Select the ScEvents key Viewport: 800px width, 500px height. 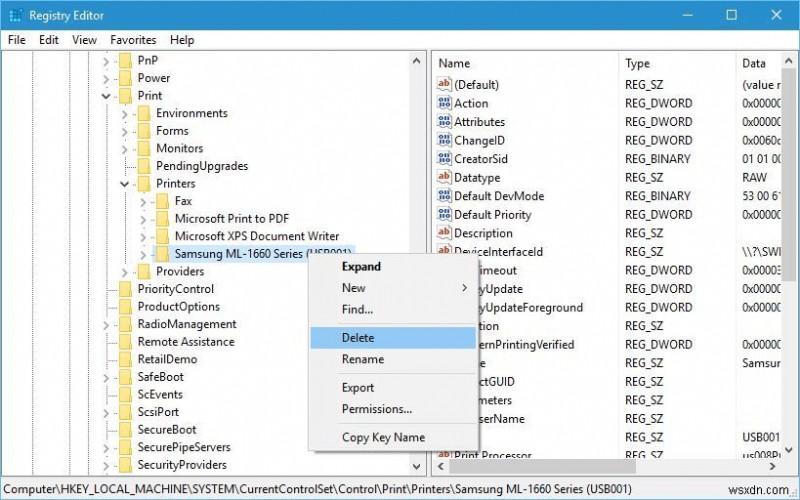[x=160, y=394]
